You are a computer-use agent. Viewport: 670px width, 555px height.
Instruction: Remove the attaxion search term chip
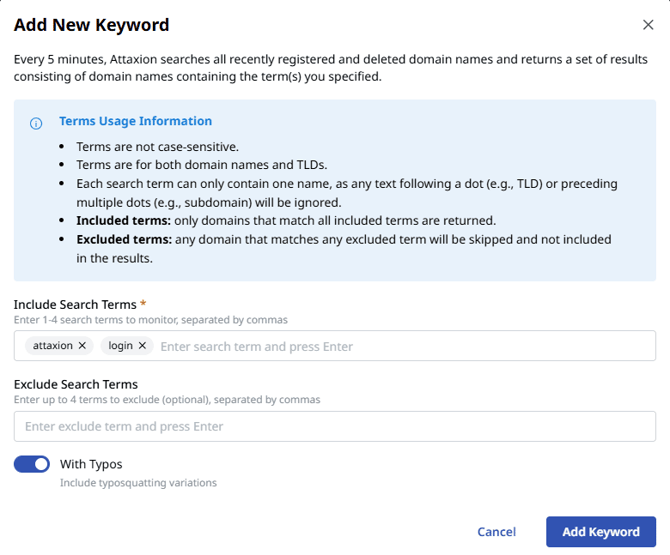(x=82, y=345)
